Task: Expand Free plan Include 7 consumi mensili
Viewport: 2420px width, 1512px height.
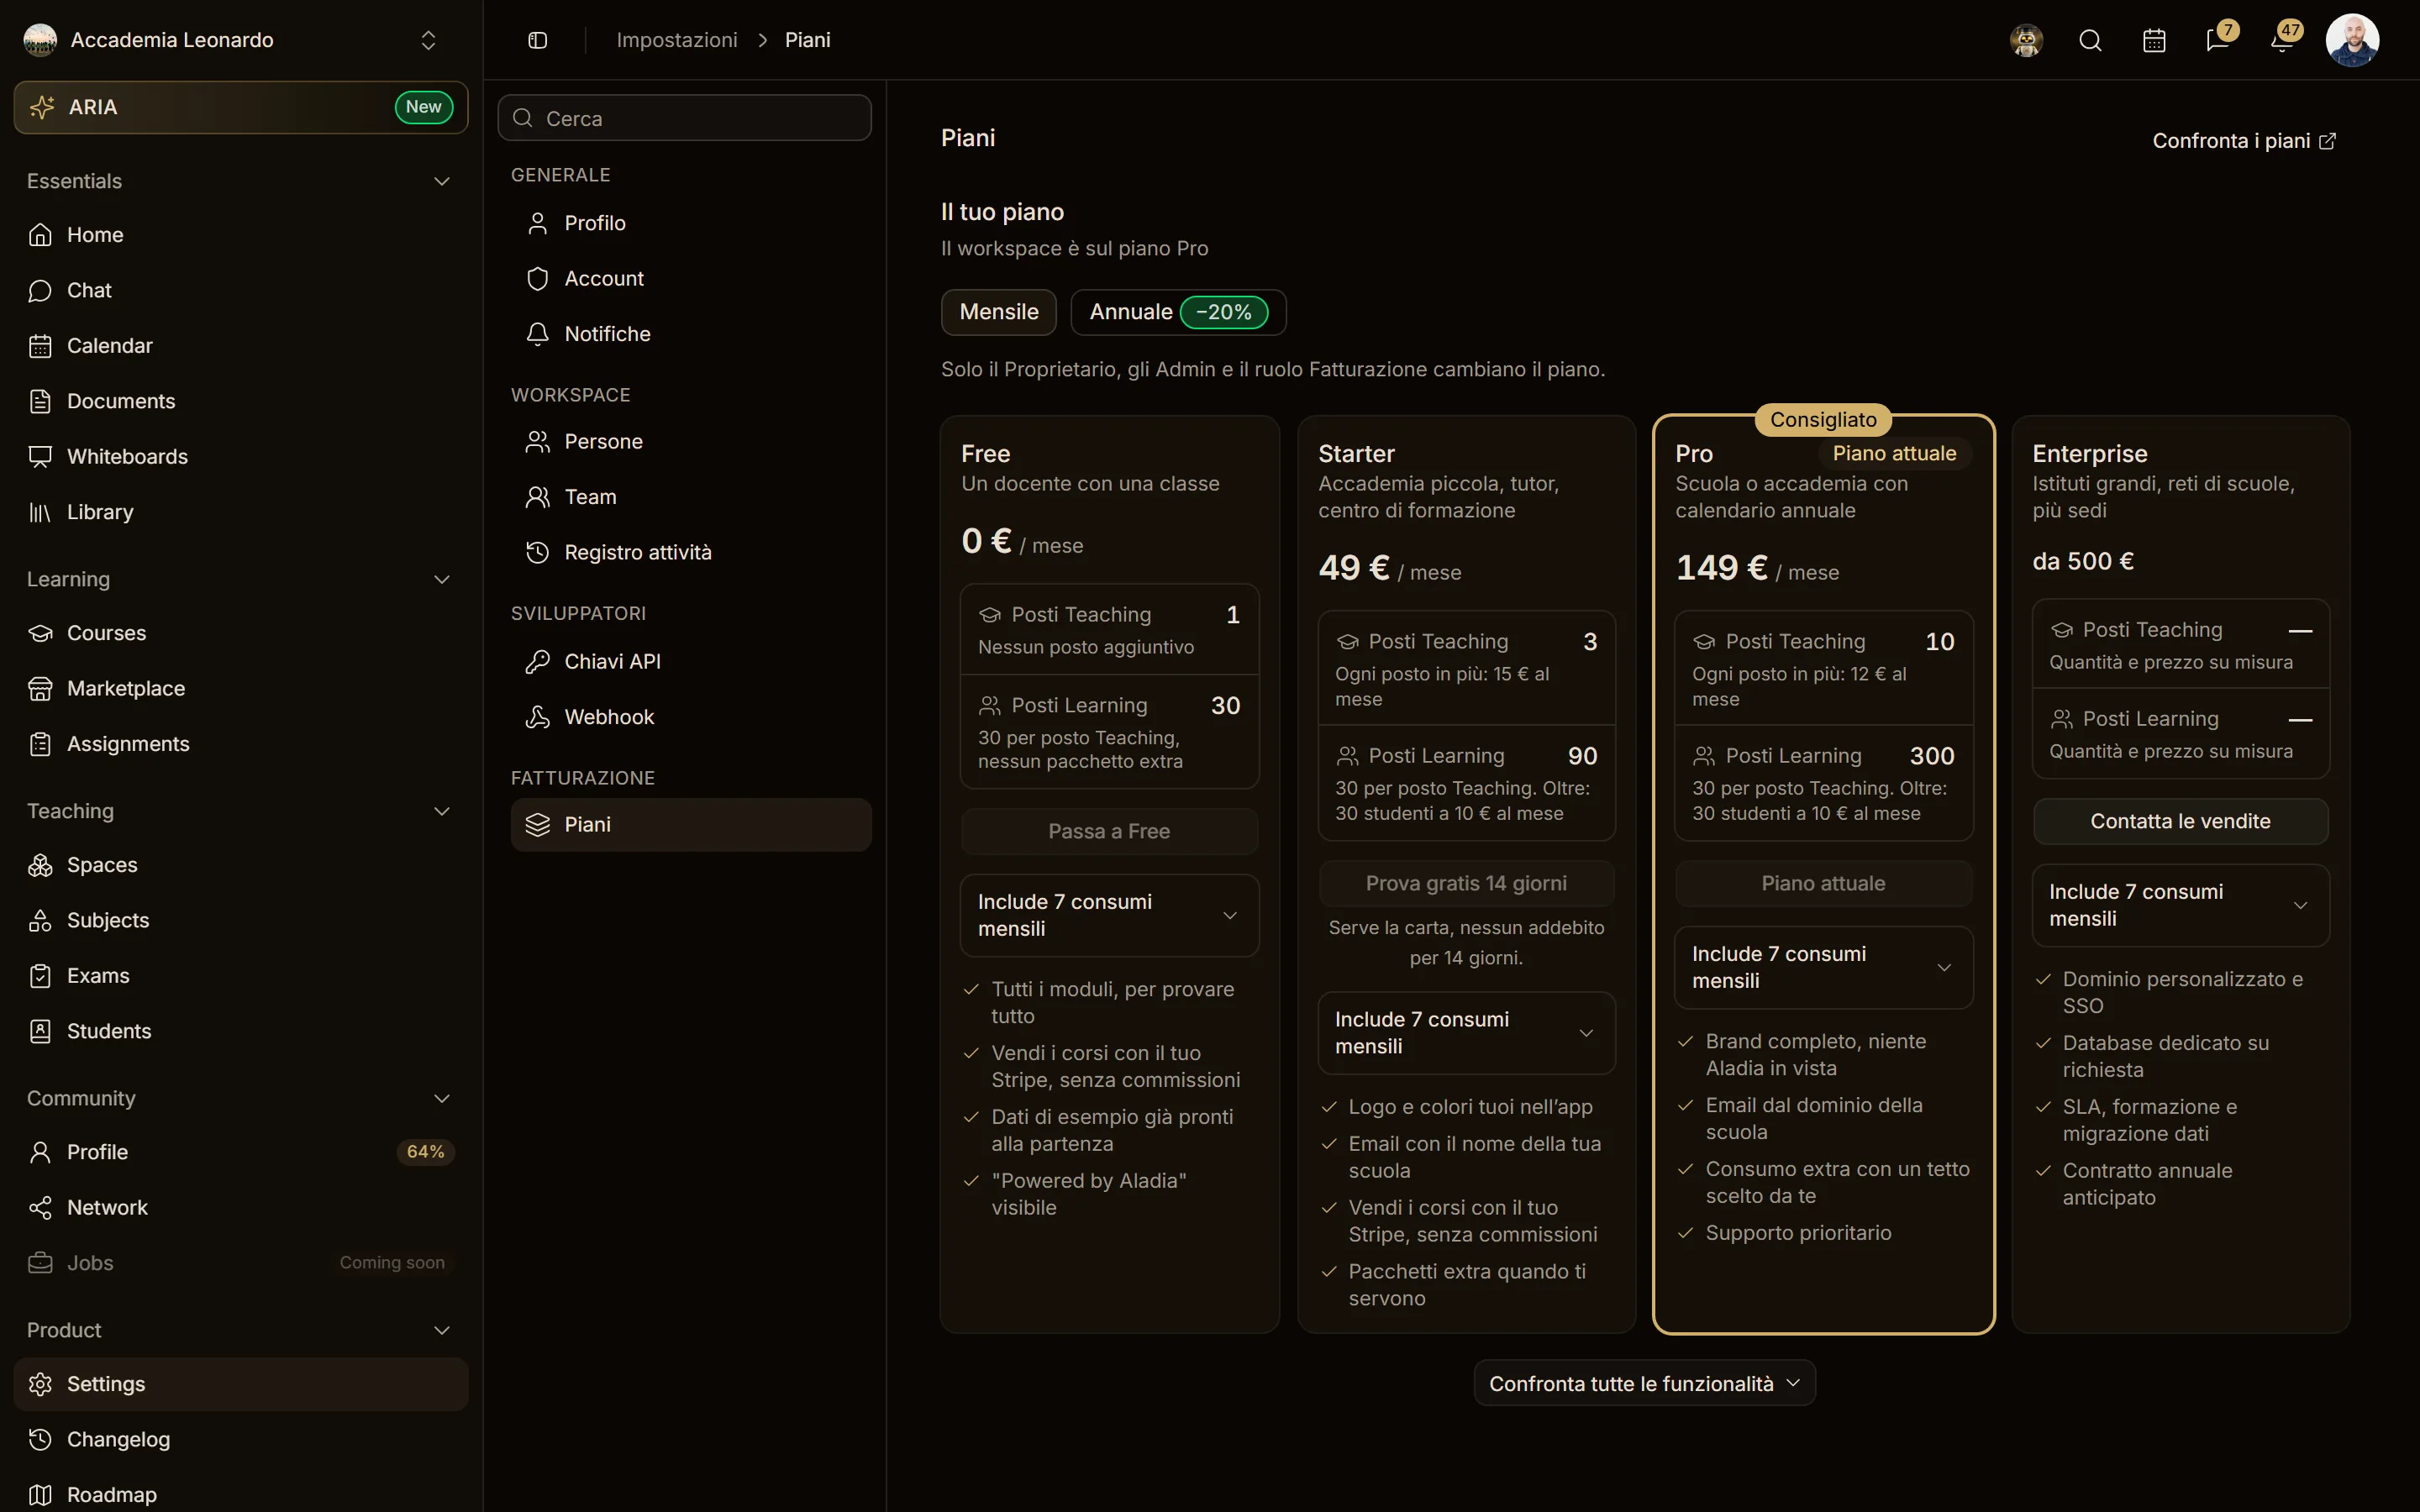Action: (1109, 916)
